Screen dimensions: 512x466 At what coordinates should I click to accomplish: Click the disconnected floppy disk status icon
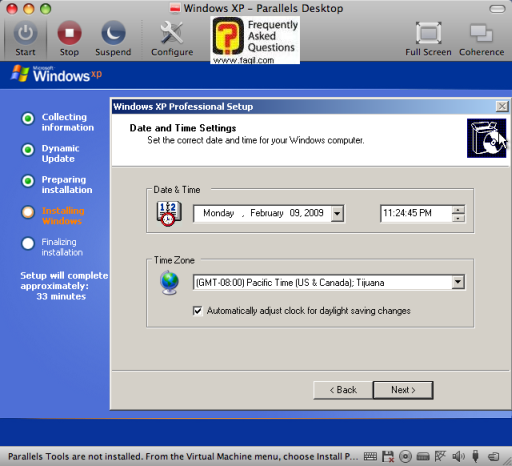[388, 456]
